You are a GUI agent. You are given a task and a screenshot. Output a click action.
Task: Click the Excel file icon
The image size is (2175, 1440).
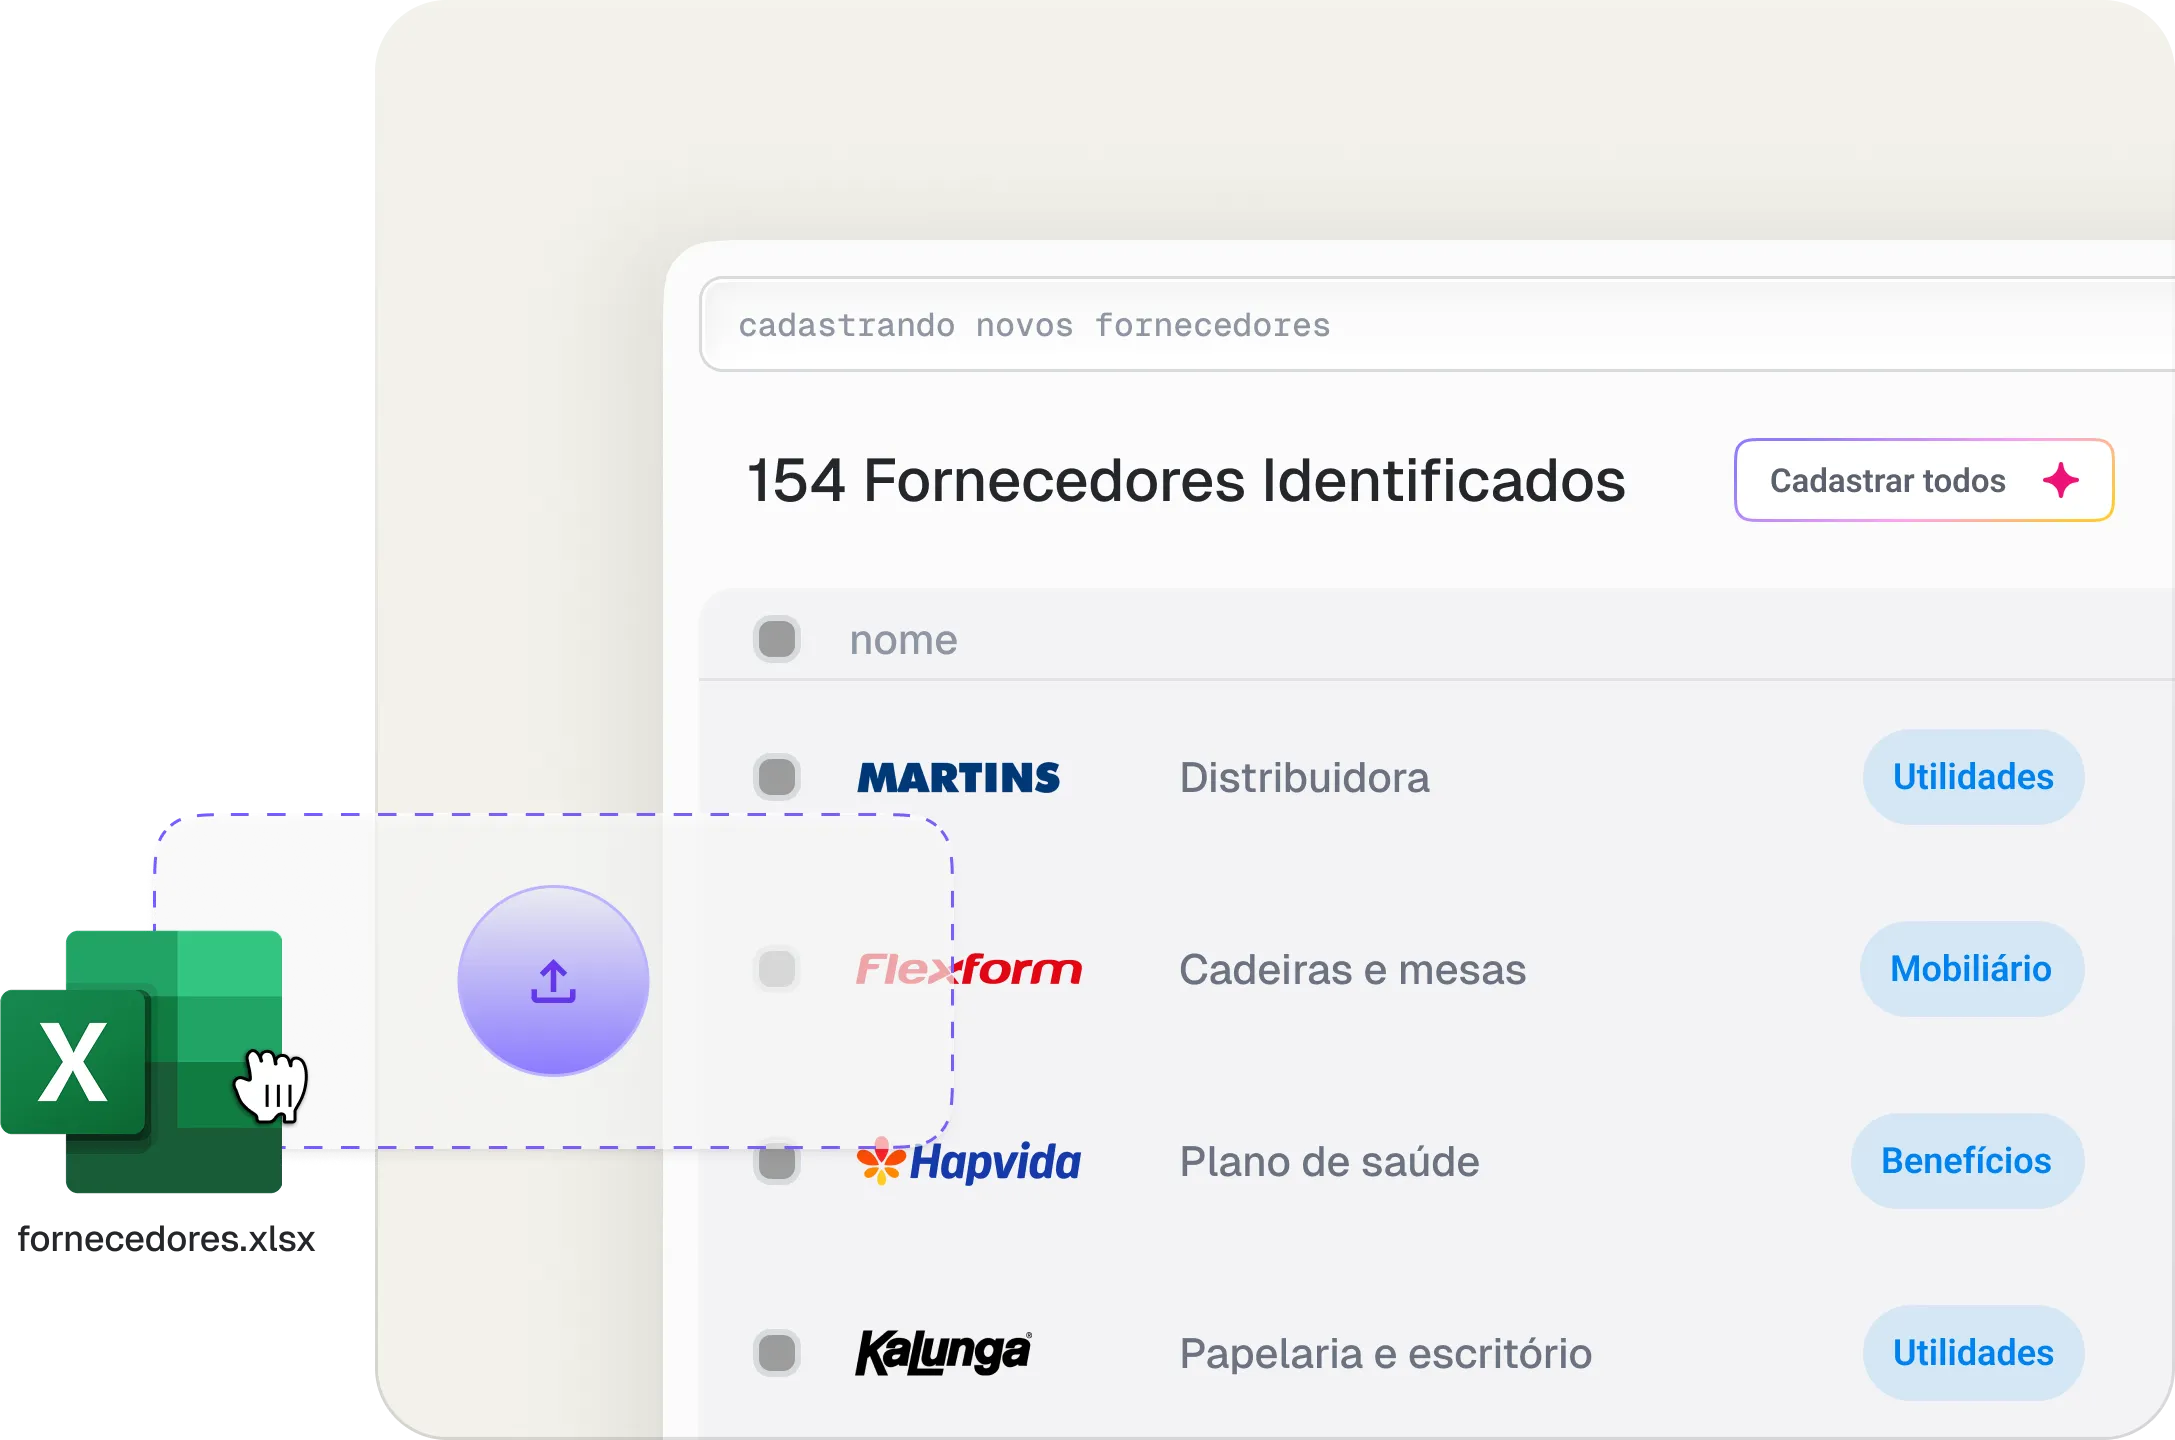click(142, 1061)
